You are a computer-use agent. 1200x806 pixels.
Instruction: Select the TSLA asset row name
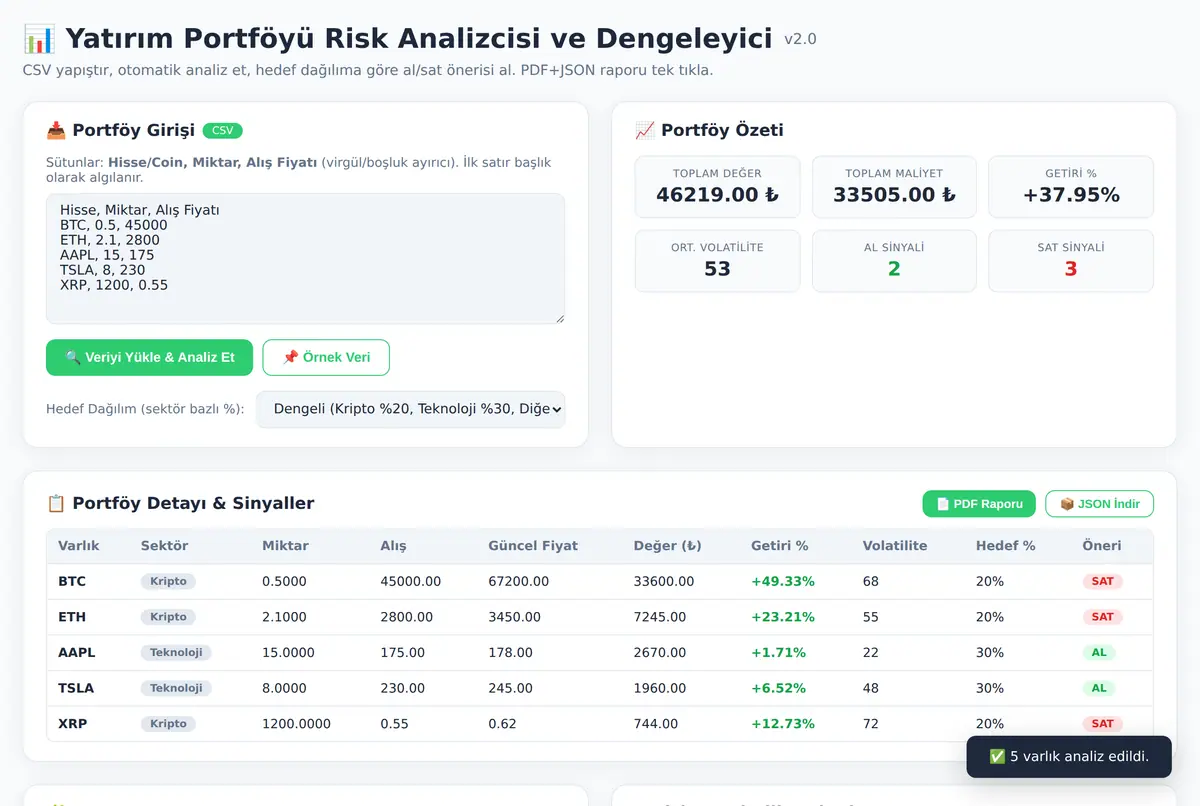76,688
